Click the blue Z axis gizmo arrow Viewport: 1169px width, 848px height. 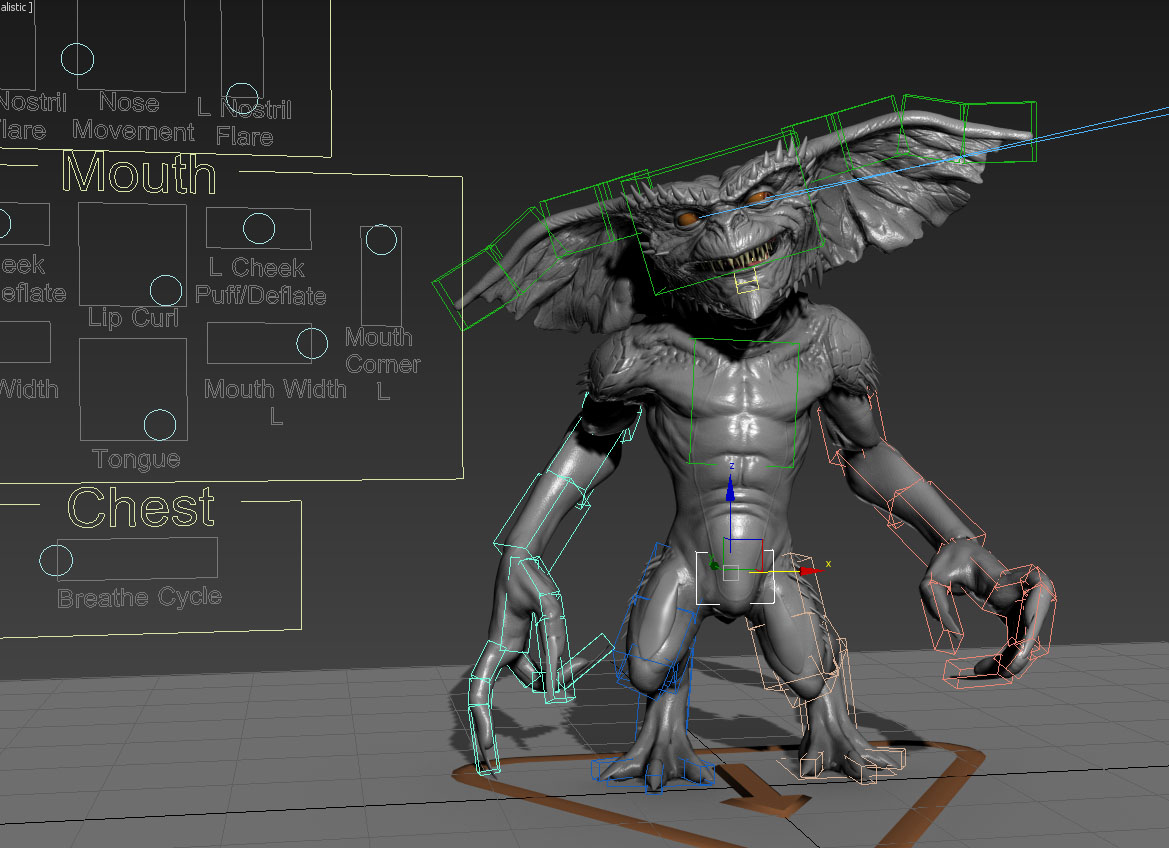pyautogui.click(x=730, y=489)
